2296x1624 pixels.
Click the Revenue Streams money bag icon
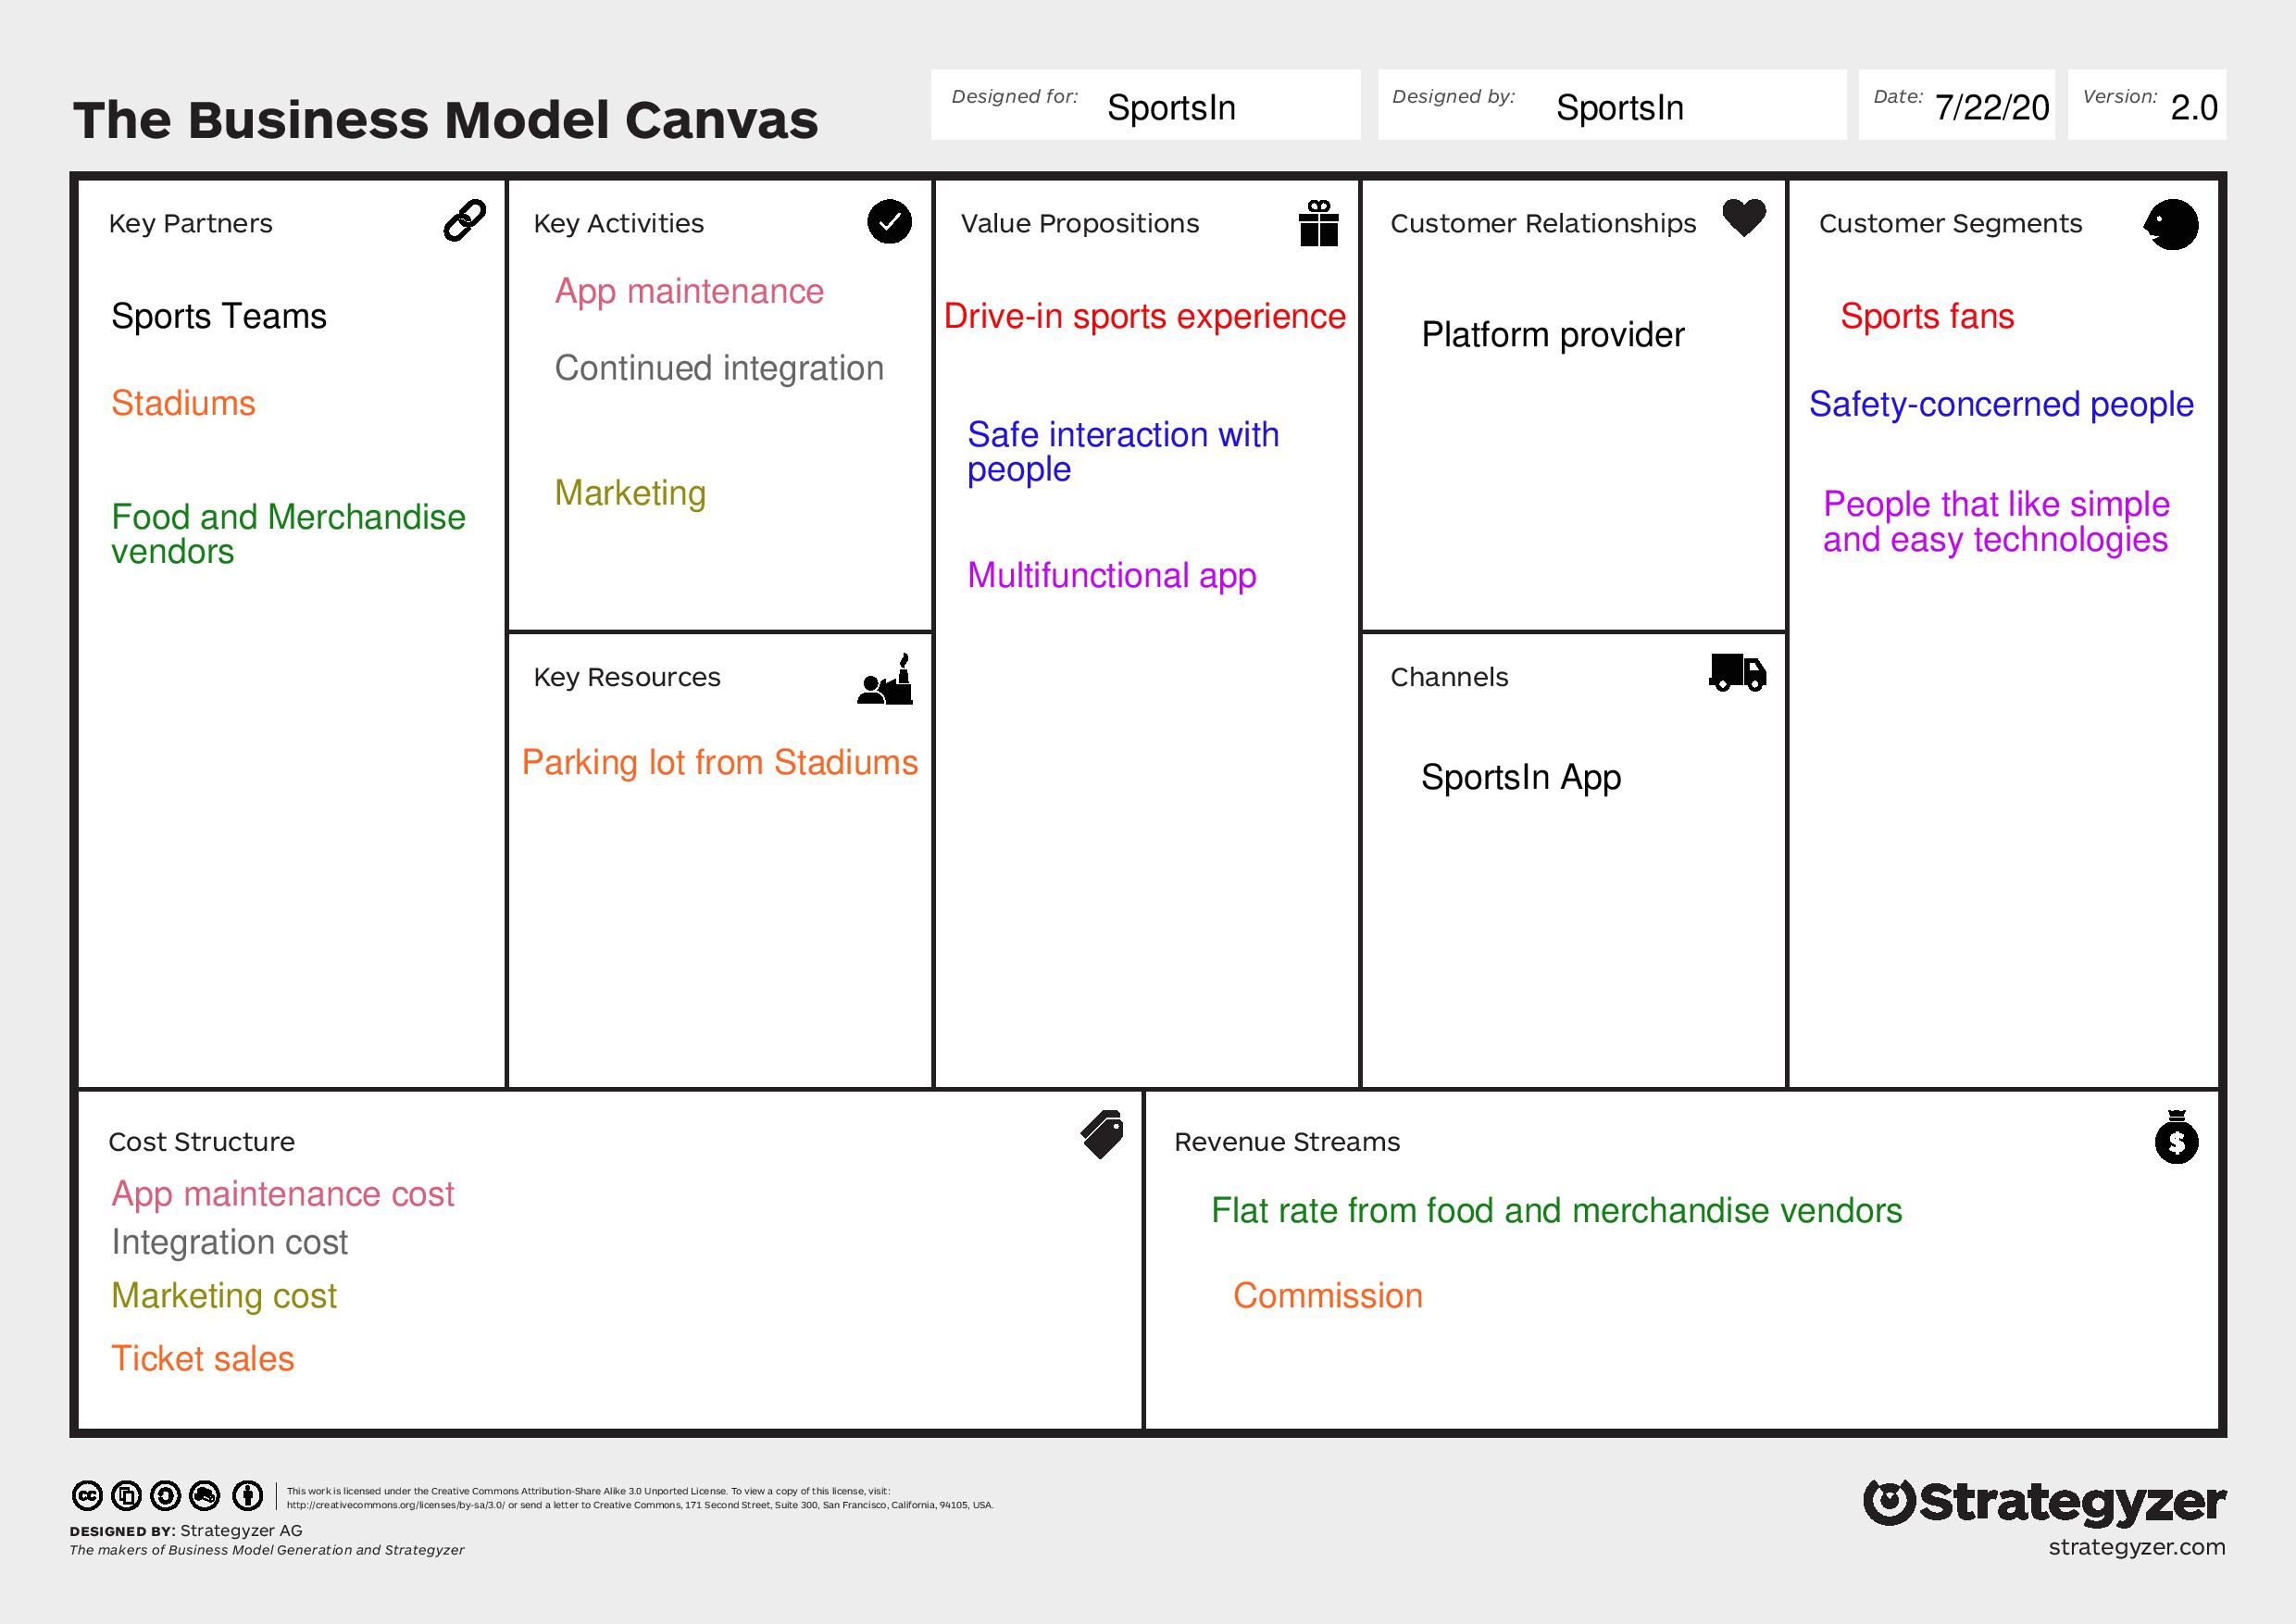tap(2177, 1137)
